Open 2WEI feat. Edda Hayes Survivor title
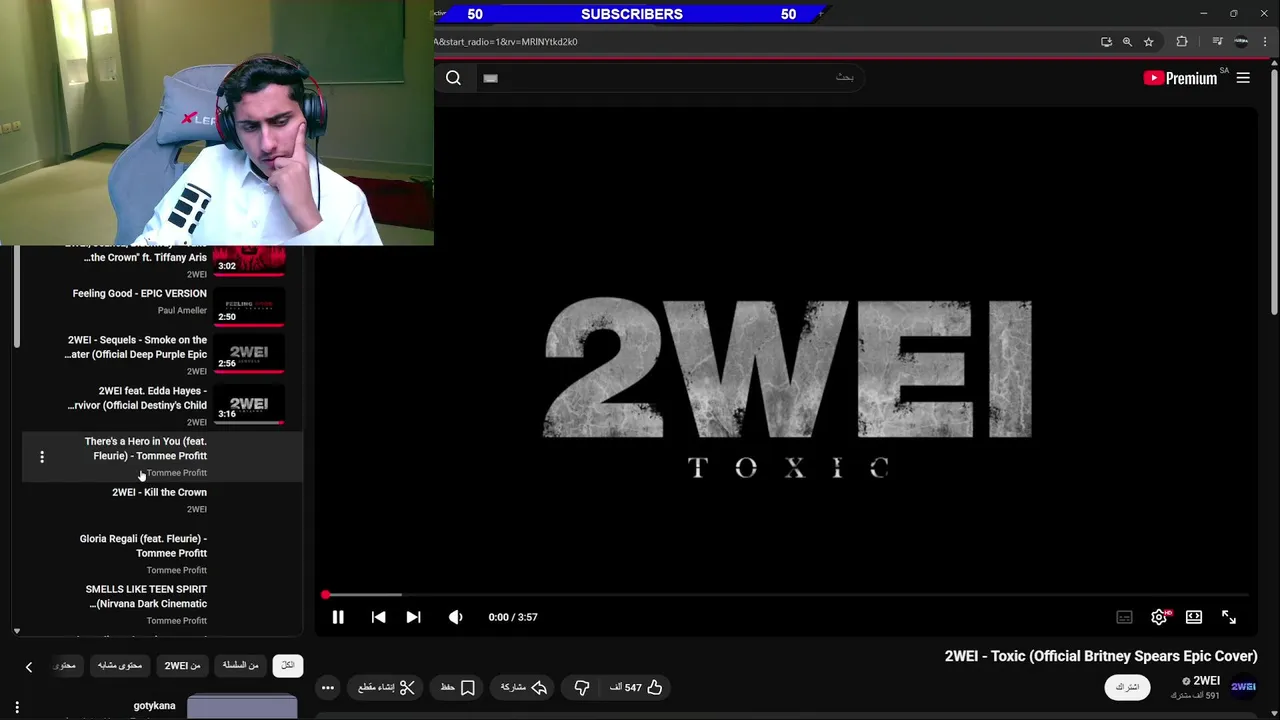This screenshot has width=1280, height=720. pyautogui.click(x=138, y=398)
